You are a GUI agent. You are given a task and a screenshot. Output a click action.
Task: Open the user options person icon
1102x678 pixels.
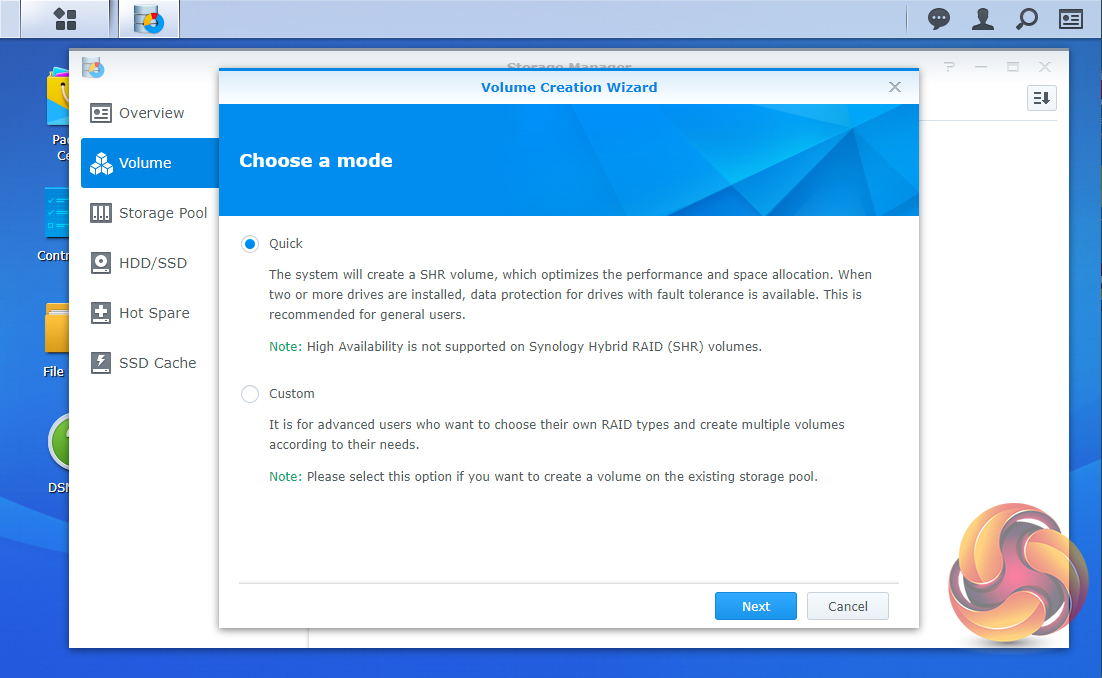click(983, 19)
